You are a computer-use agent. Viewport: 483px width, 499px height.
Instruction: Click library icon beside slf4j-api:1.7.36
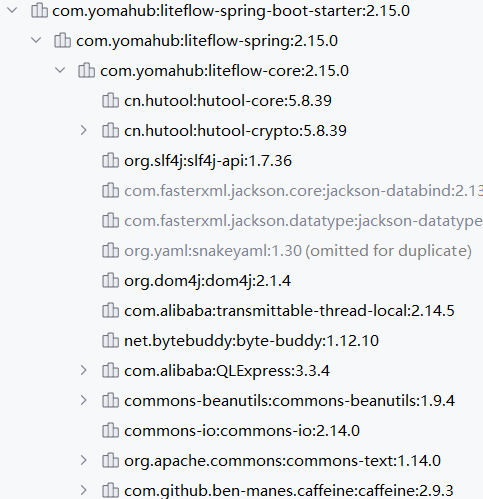click(x=110, y=160)
